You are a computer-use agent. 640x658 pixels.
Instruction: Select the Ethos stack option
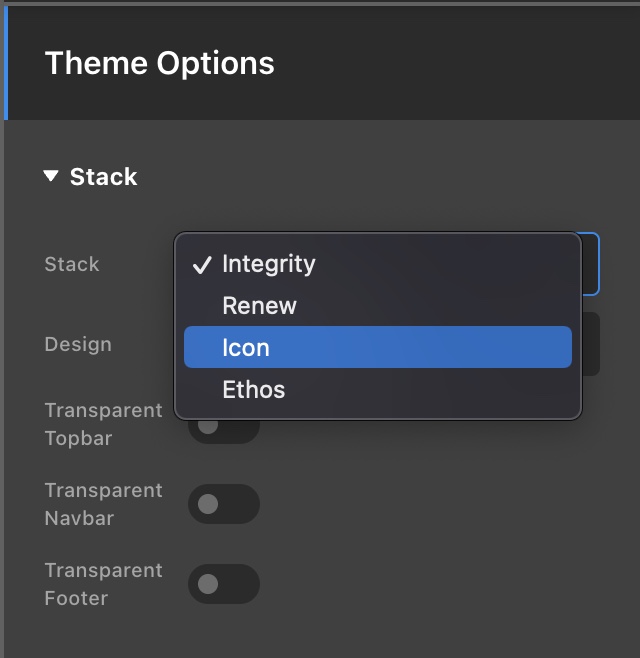tap(253, 390)
